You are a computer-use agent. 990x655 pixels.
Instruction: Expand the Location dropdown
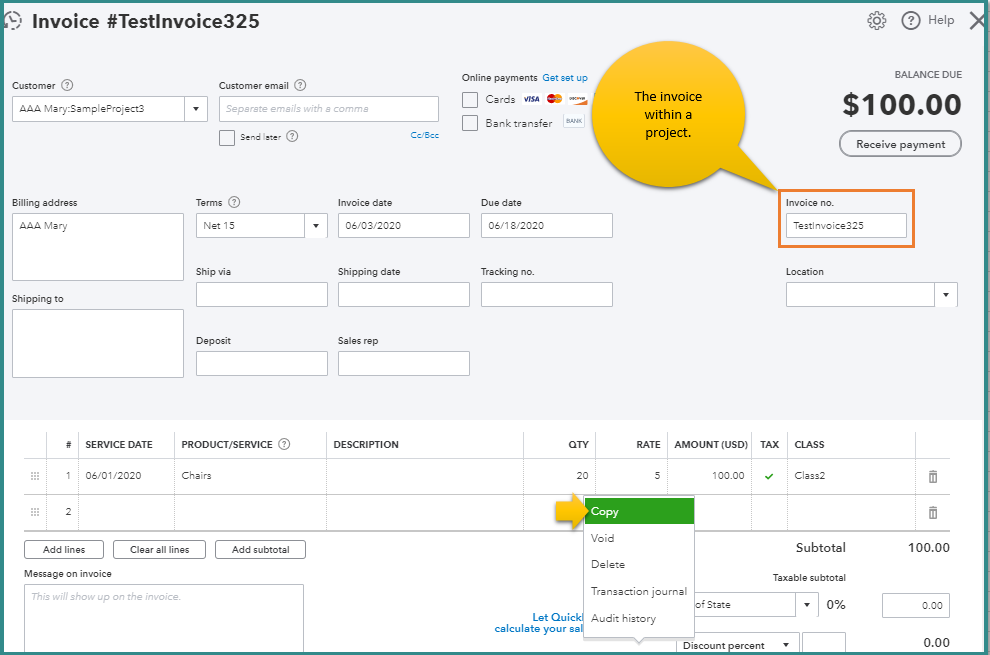click(x=945, y=295)
